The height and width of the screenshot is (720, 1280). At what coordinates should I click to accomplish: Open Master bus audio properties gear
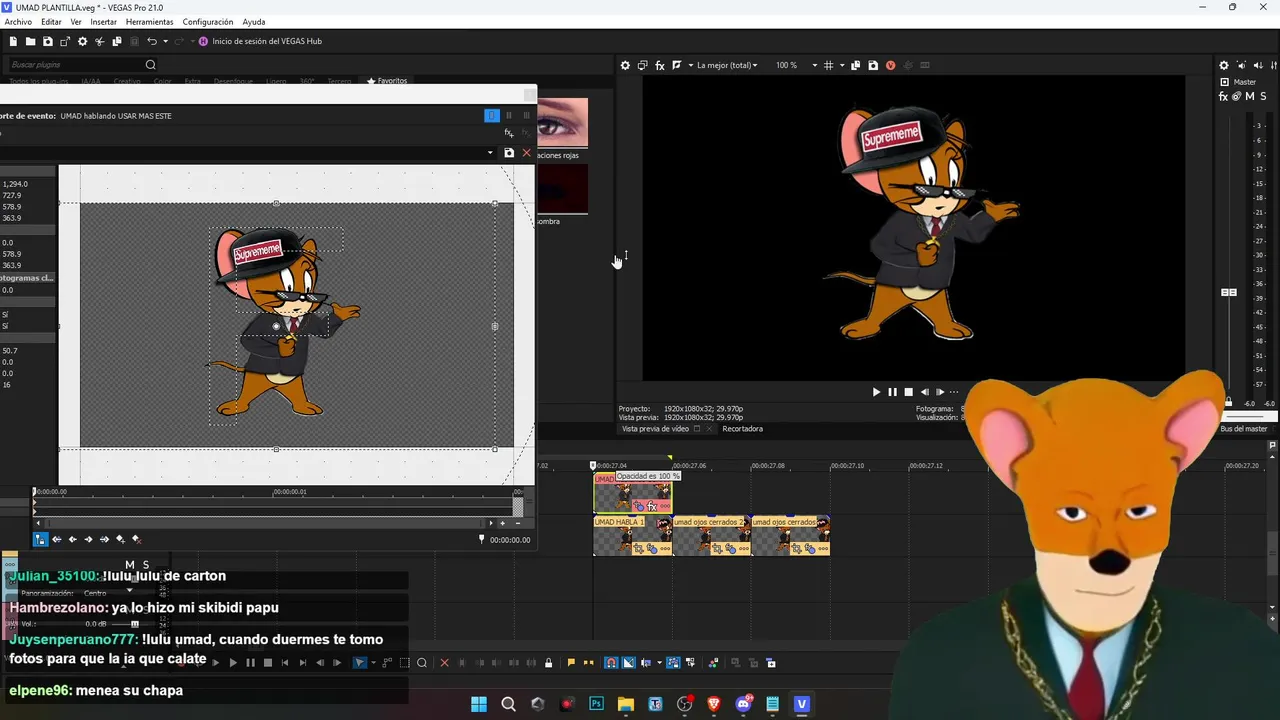(x=1224, y=65)
